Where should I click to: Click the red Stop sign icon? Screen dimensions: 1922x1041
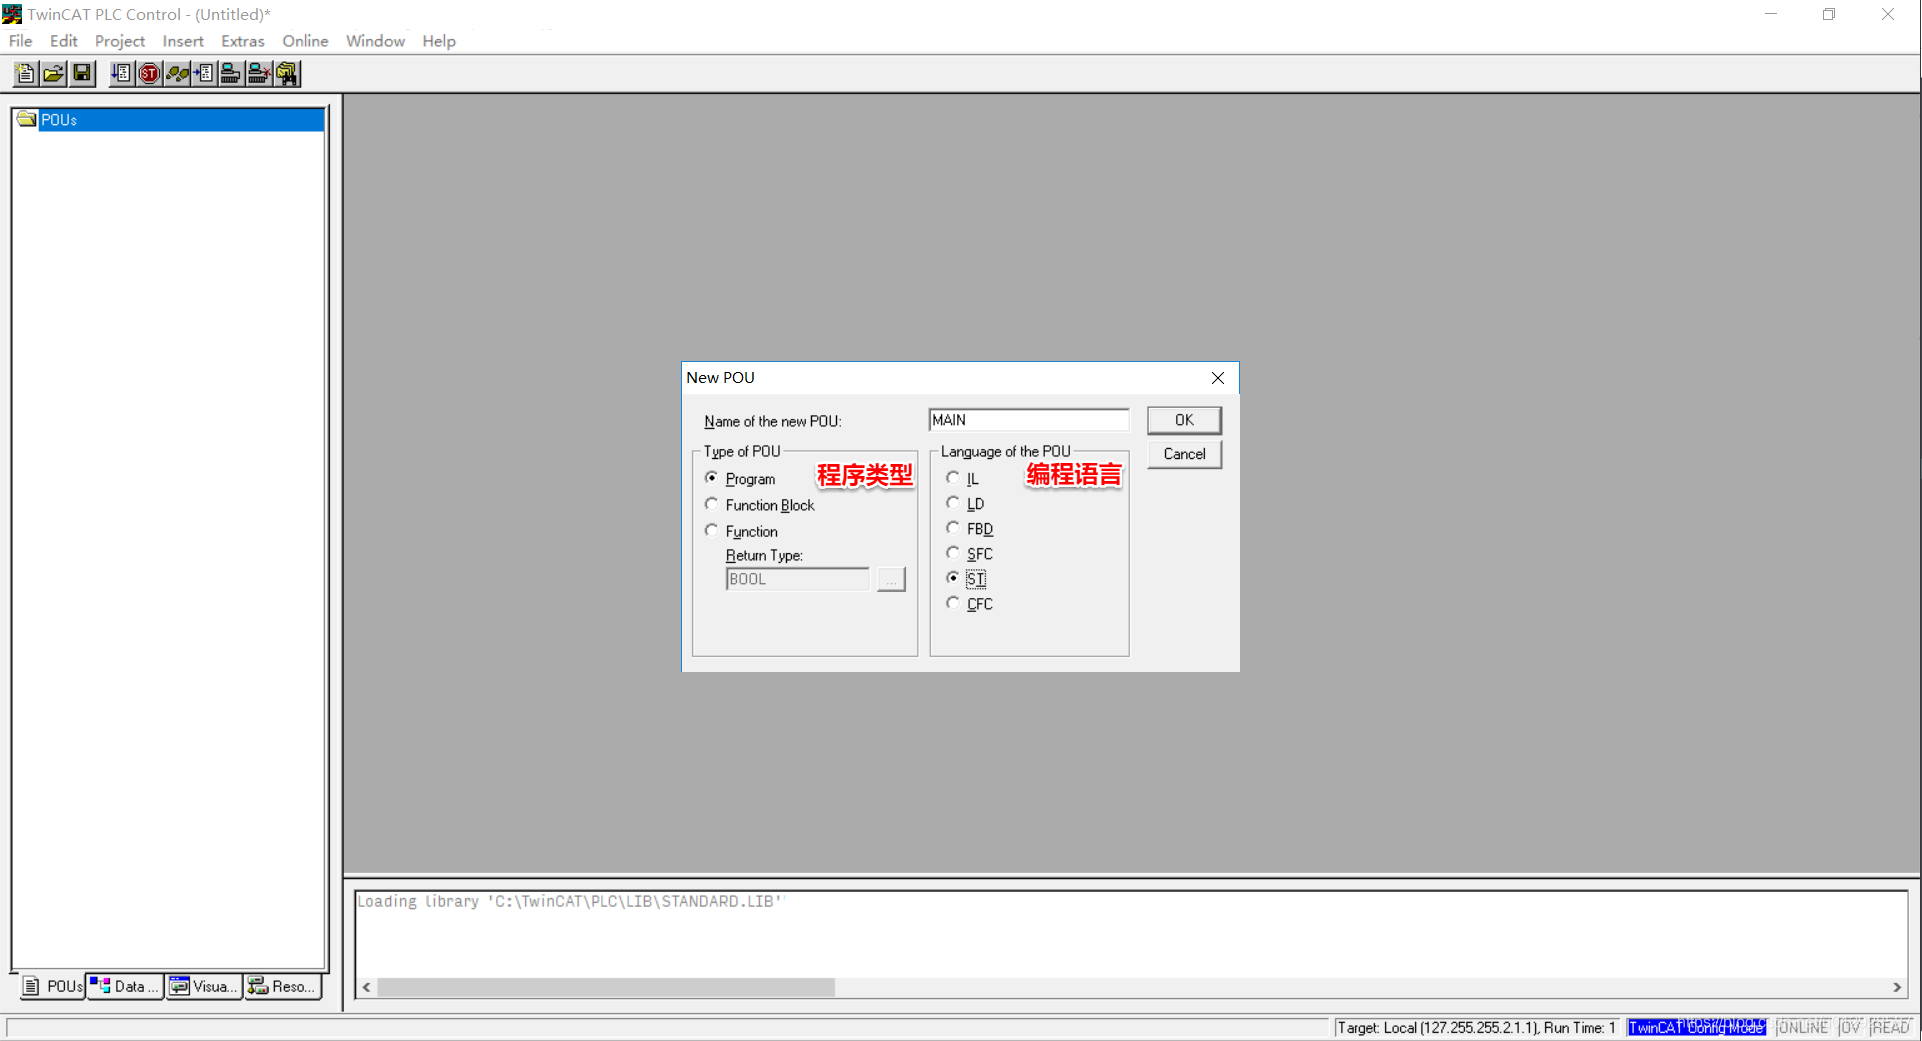pyautogui.click(x=149, y=73)
